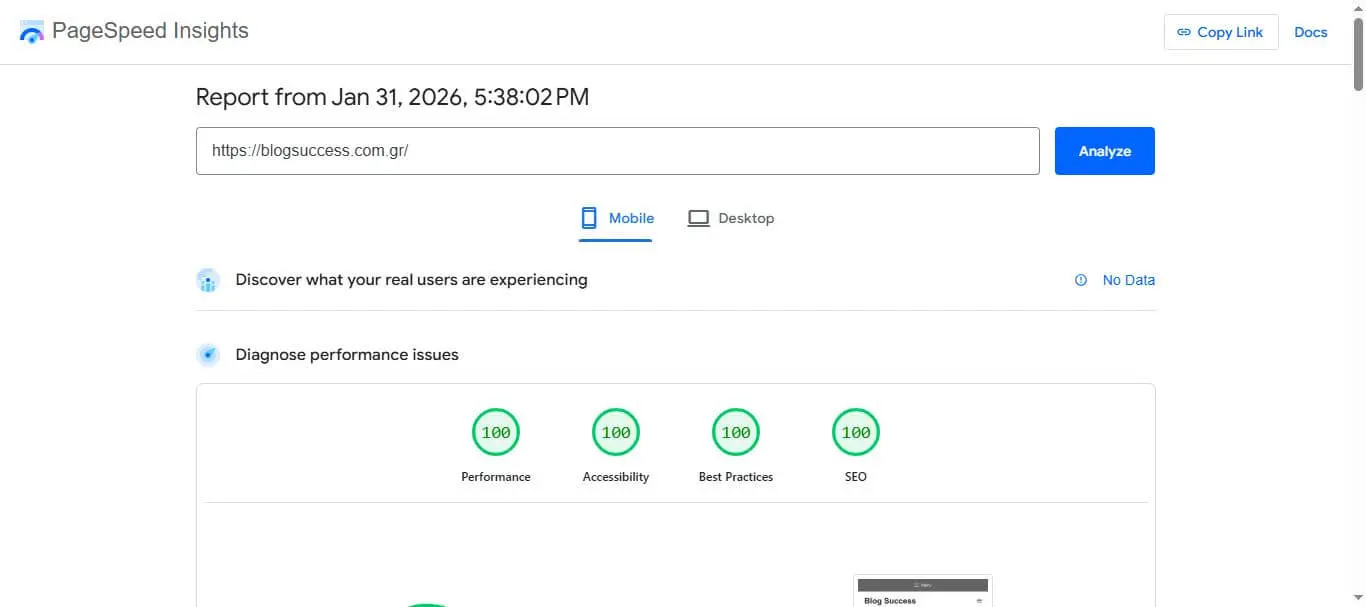Click the Best Practices score gauge
This screenshot has height=607, width=1366.
point(736,431)
